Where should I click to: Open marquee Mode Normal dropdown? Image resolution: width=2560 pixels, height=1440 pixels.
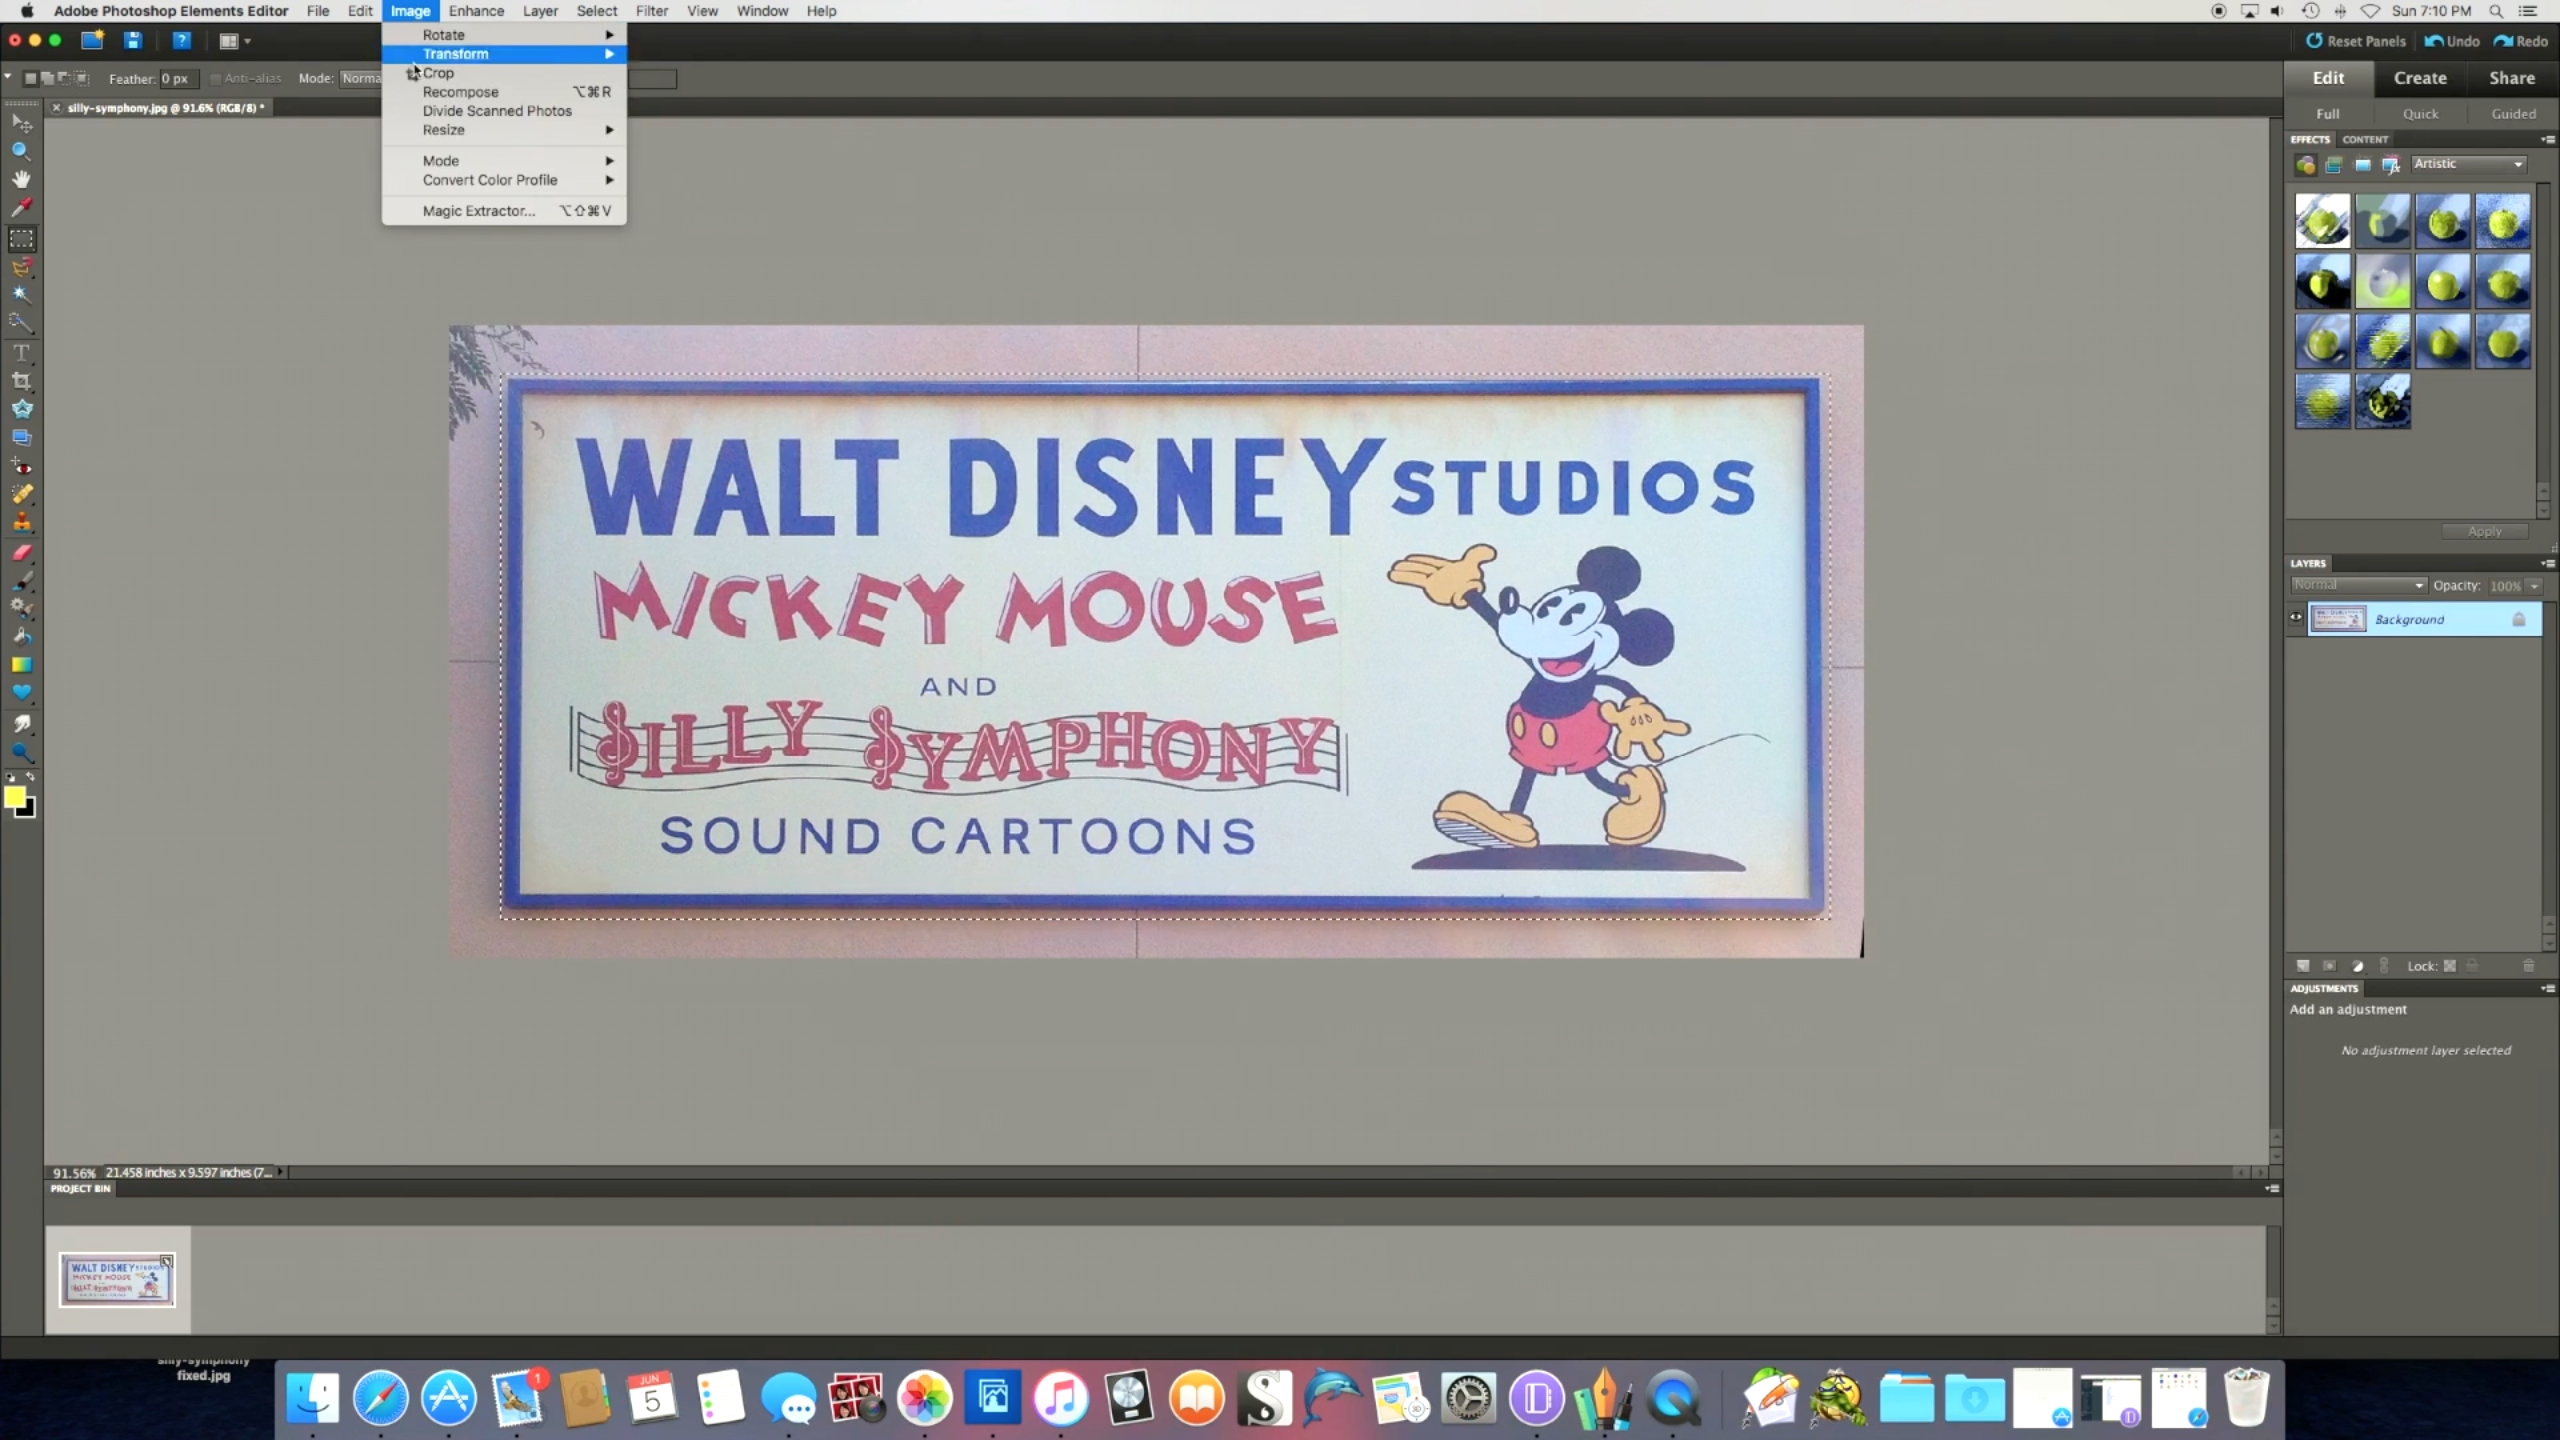coord(361,78)
